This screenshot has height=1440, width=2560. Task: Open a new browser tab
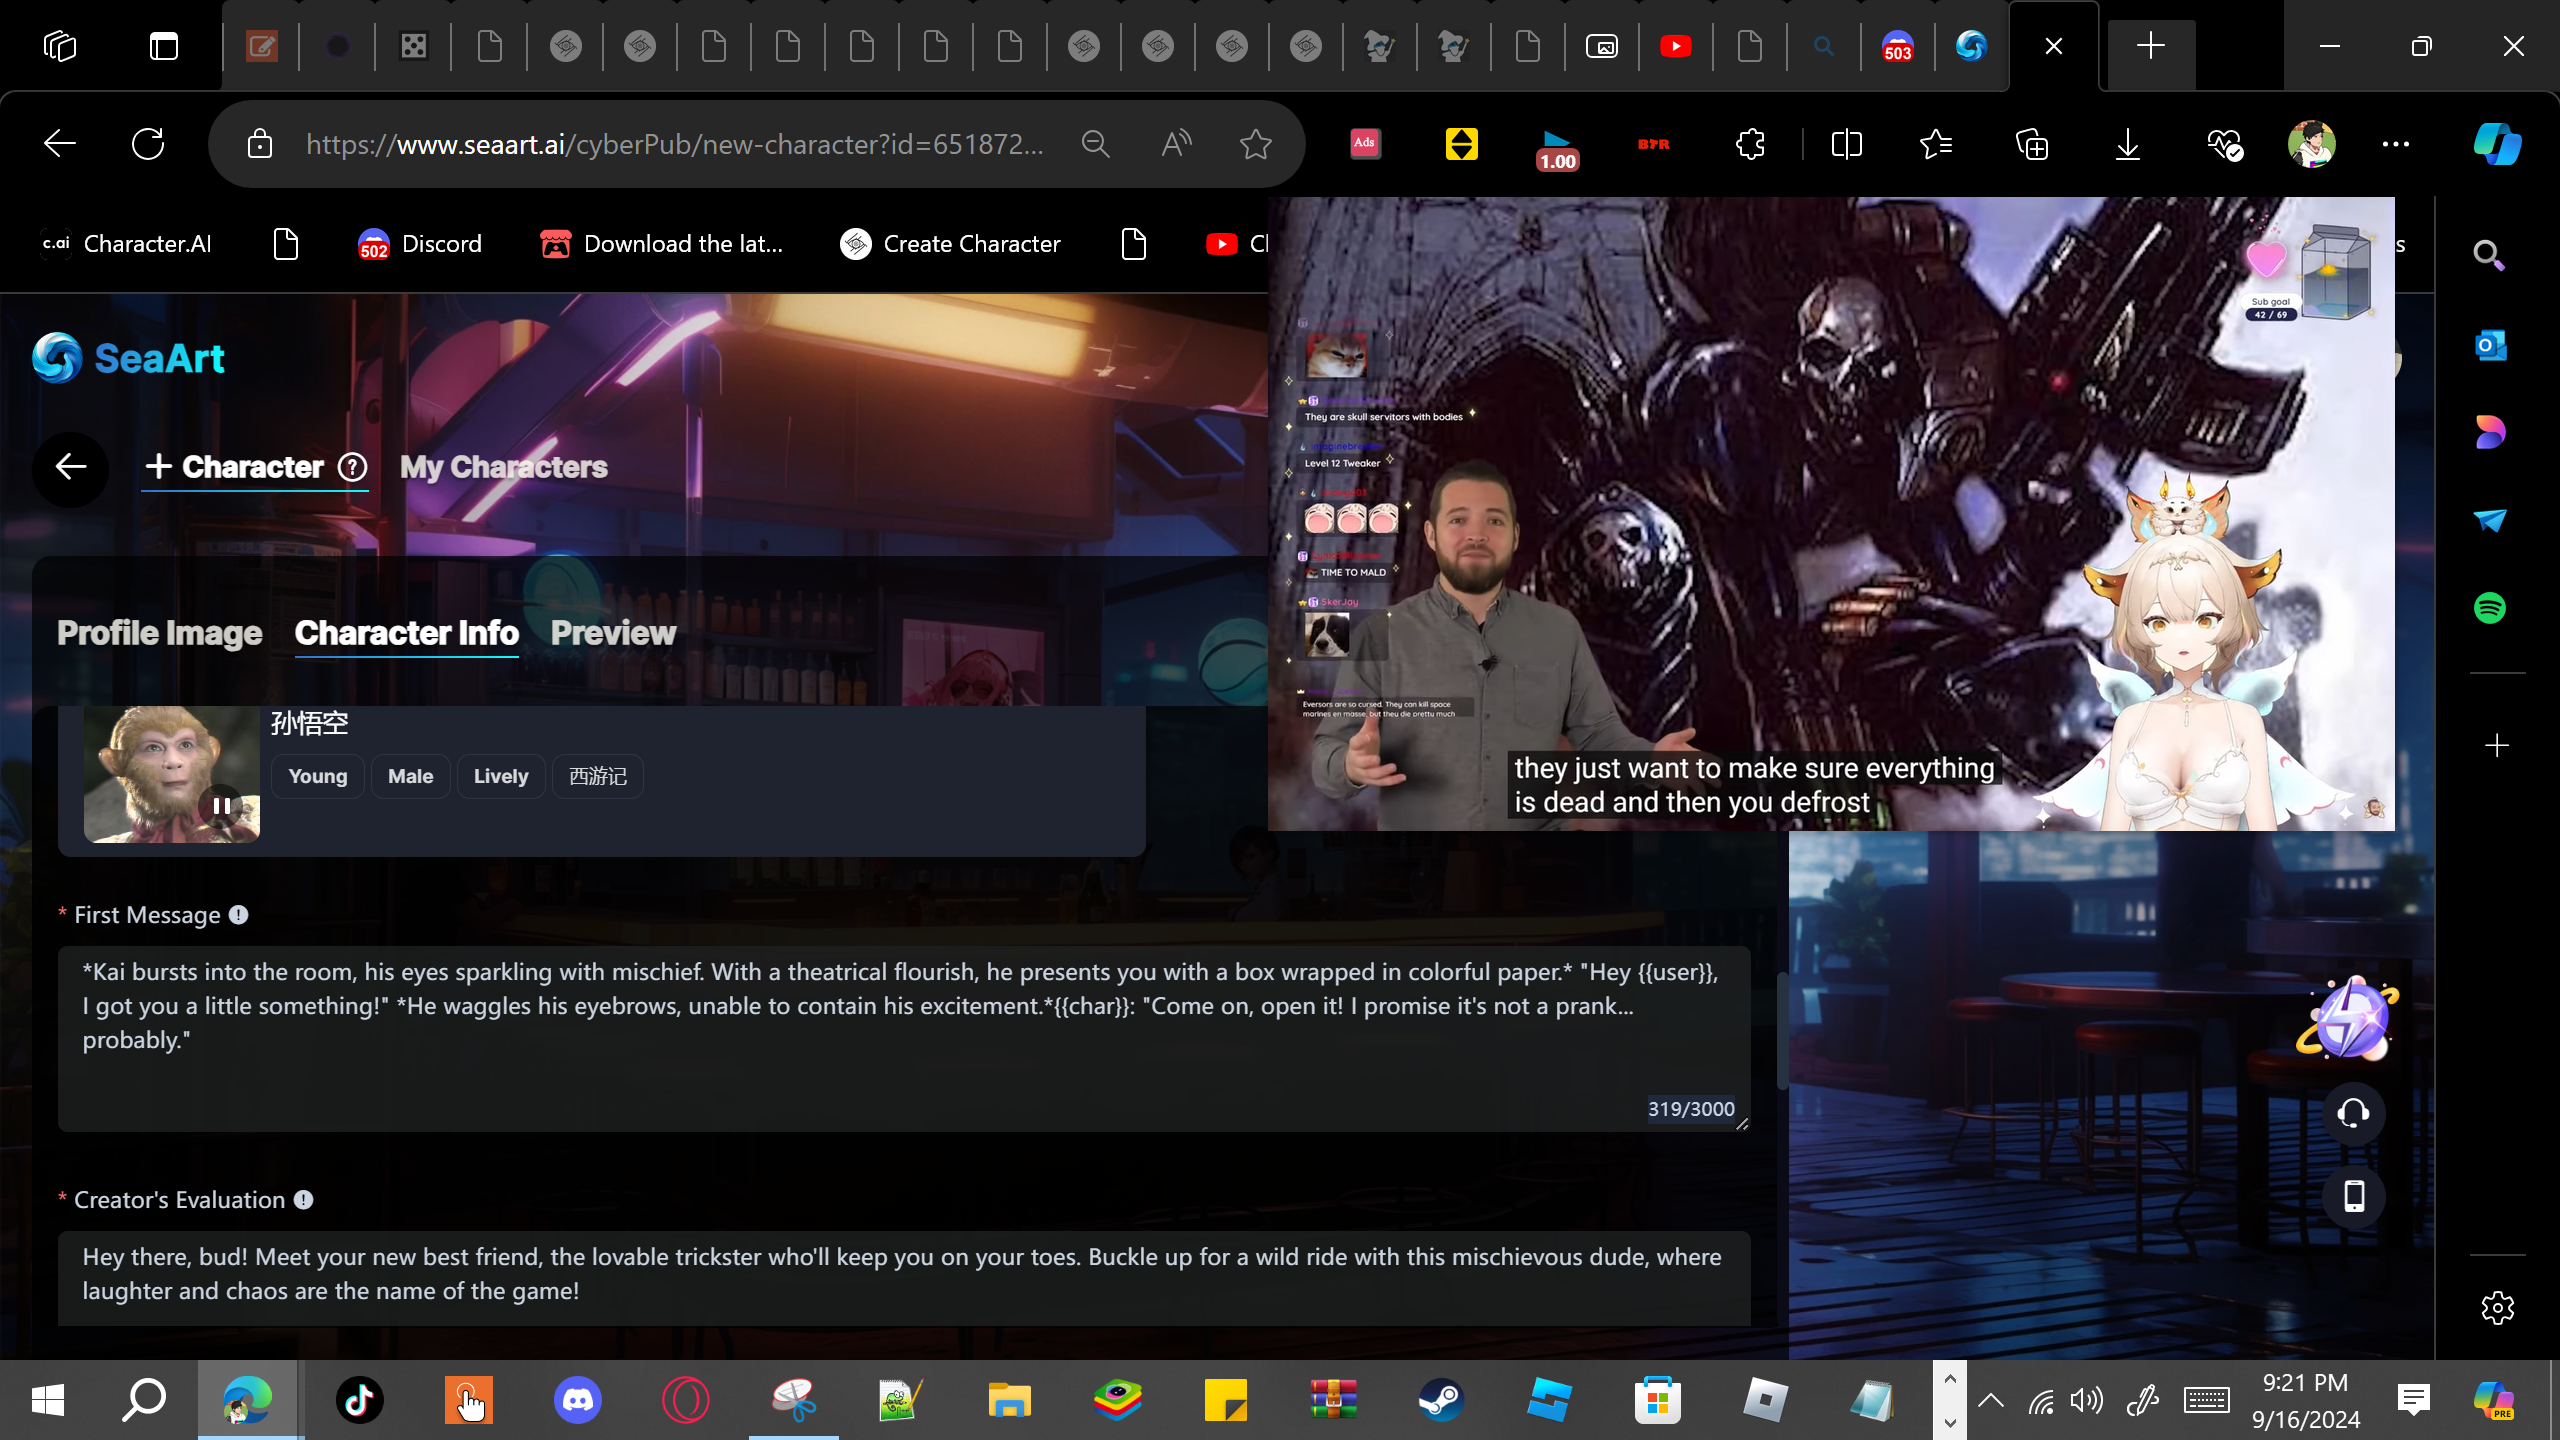[2150, 46]
